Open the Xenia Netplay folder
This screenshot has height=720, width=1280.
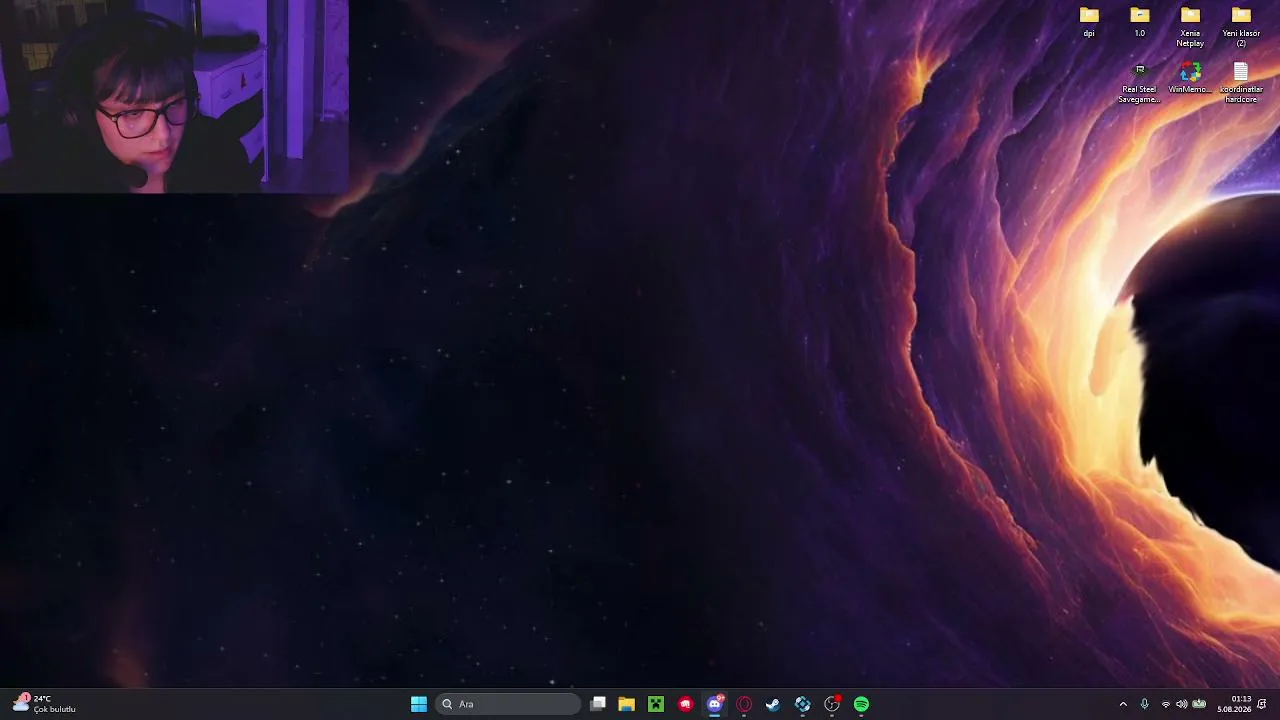[1190, 26]
